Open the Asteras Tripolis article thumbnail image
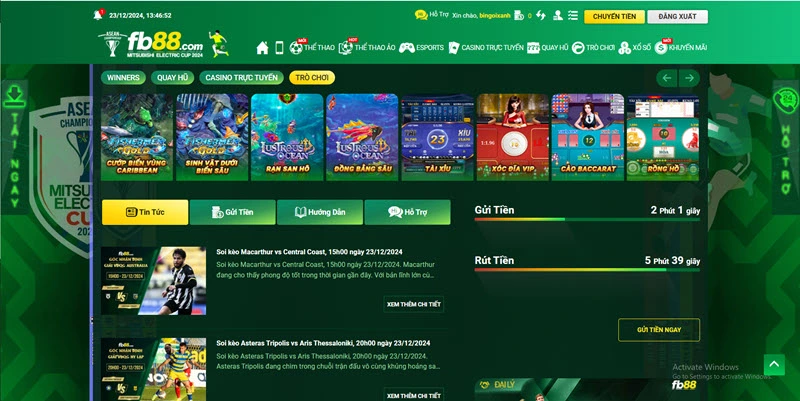 point(154,369)
